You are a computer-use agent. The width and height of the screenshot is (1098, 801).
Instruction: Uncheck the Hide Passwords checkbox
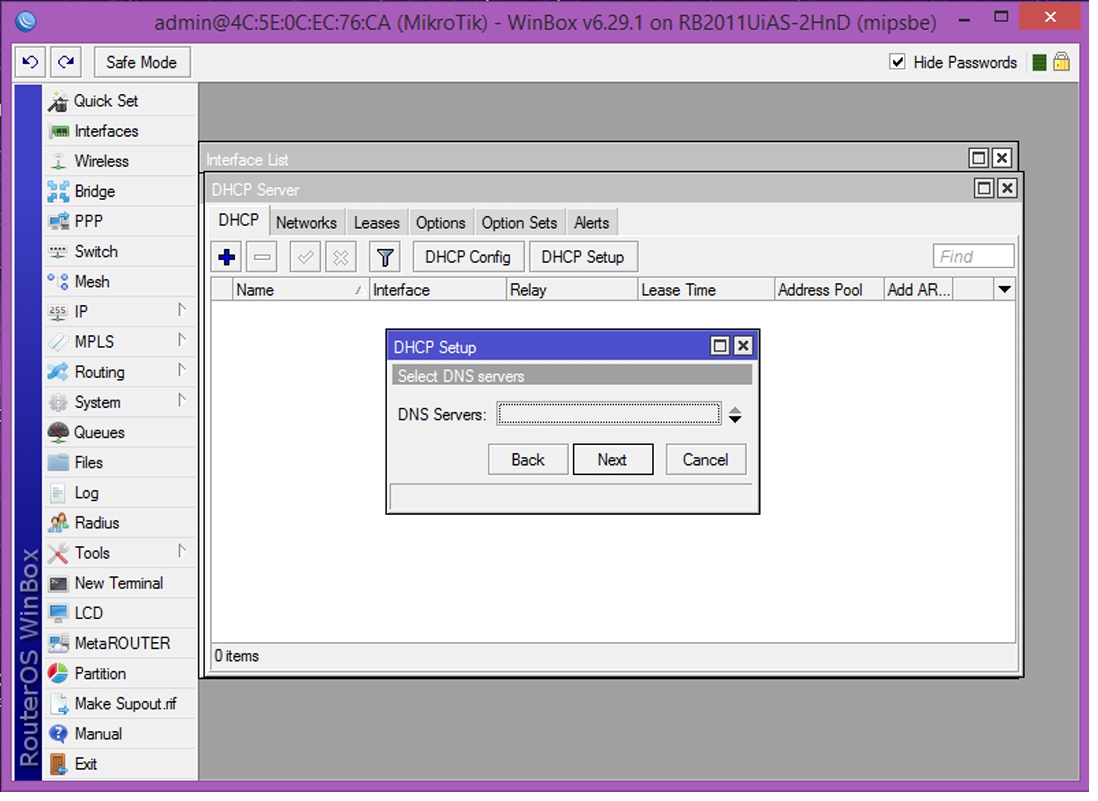[898, 62]
